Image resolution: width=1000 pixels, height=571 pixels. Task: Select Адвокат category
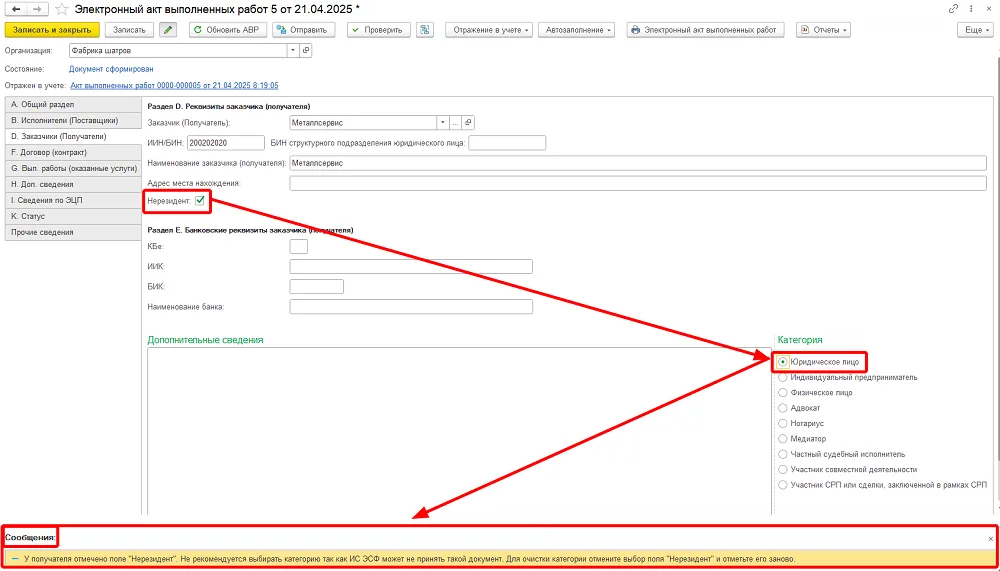coord(783,408)
